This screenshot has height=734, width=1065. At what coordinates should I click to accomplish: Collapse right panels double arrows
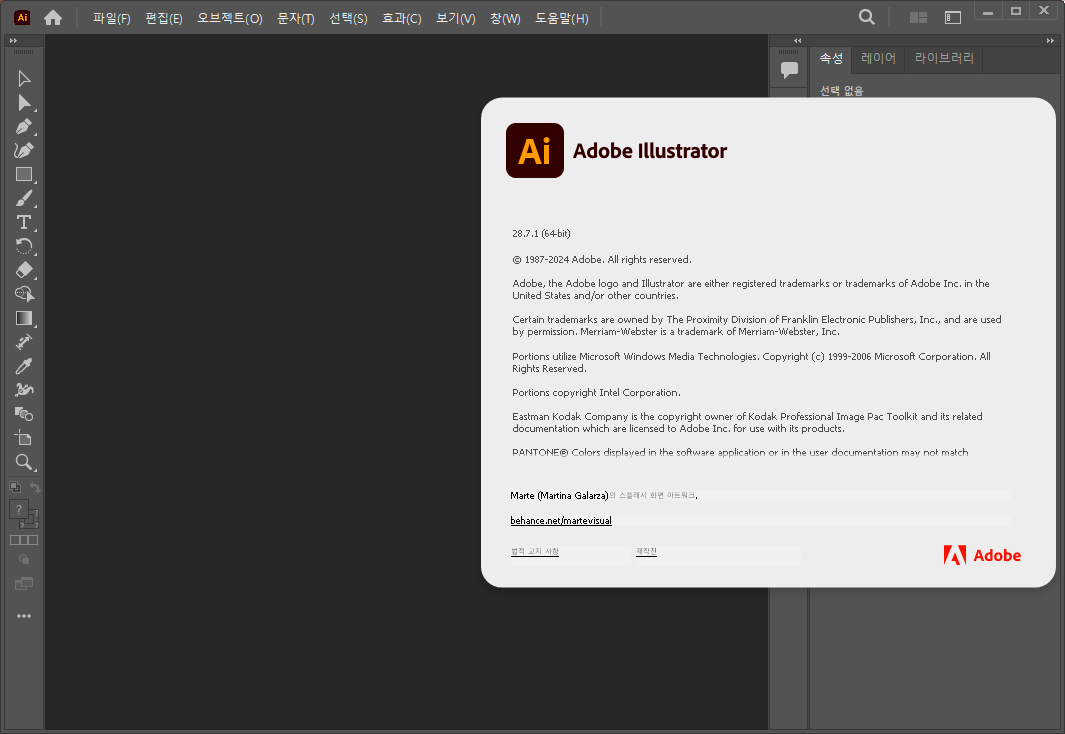(x=1050, y=41)
